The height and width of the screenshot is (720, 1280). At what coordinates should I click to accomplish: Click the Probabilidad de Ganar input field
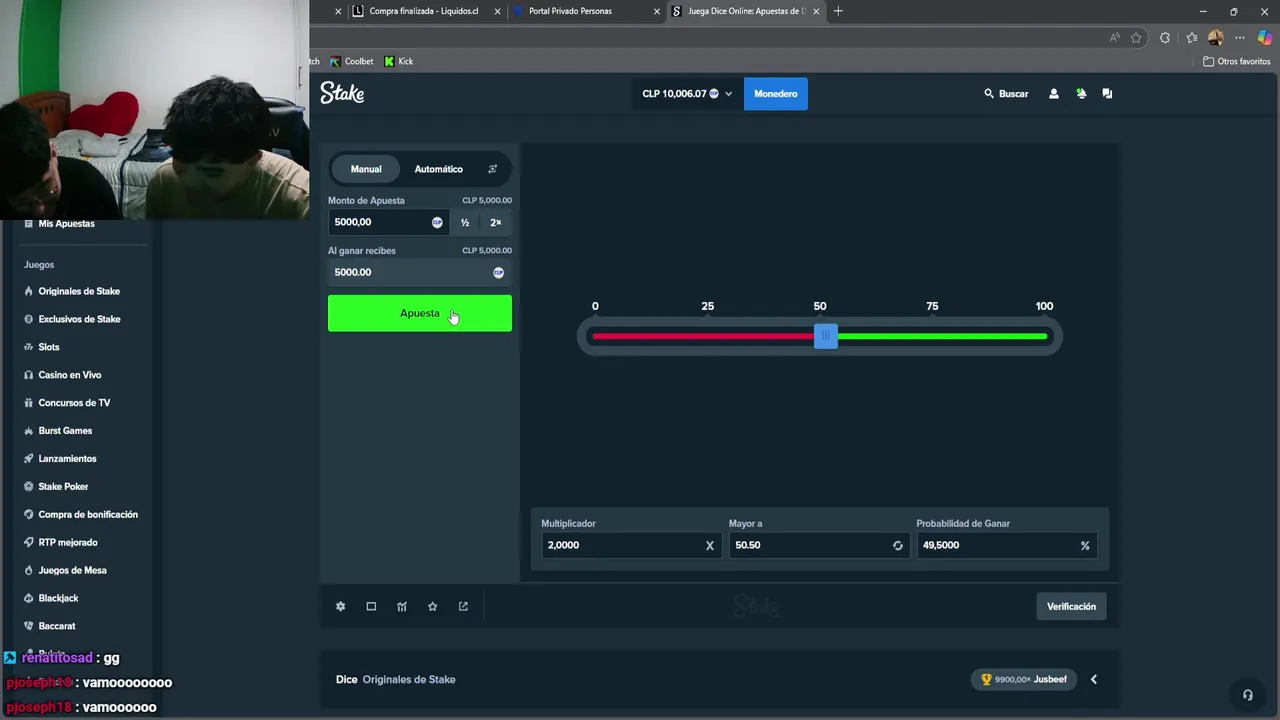click(x=1007, y=545)
